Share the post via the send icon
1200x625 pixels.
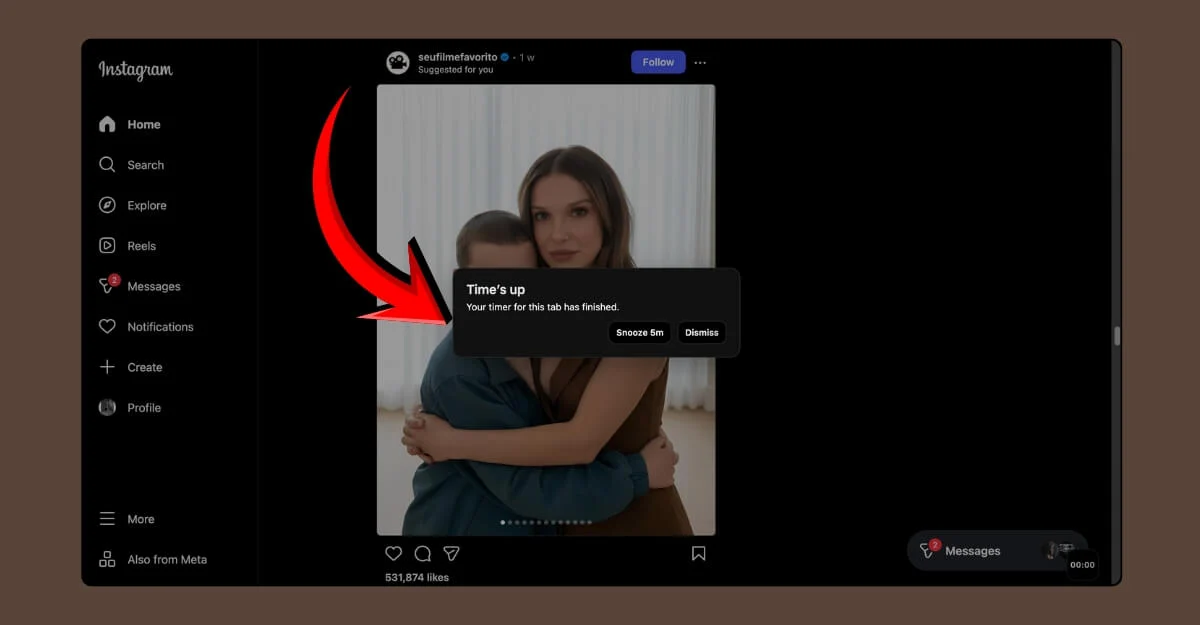click(x=452, y=553)
